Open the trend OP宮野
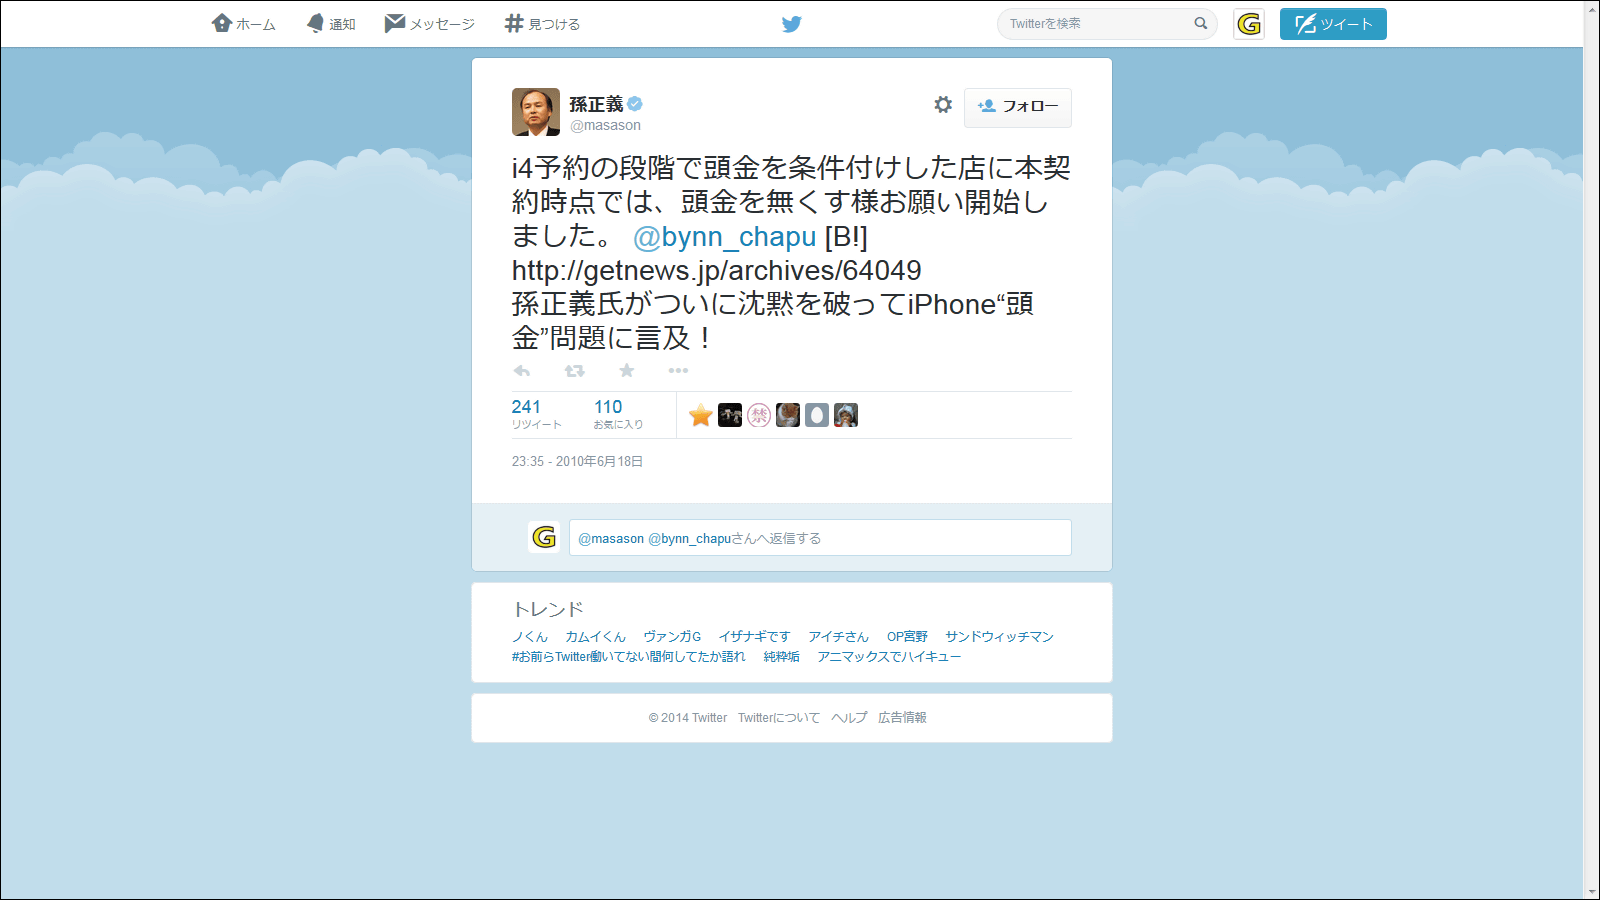1600x900 pixels. point(907,637)
